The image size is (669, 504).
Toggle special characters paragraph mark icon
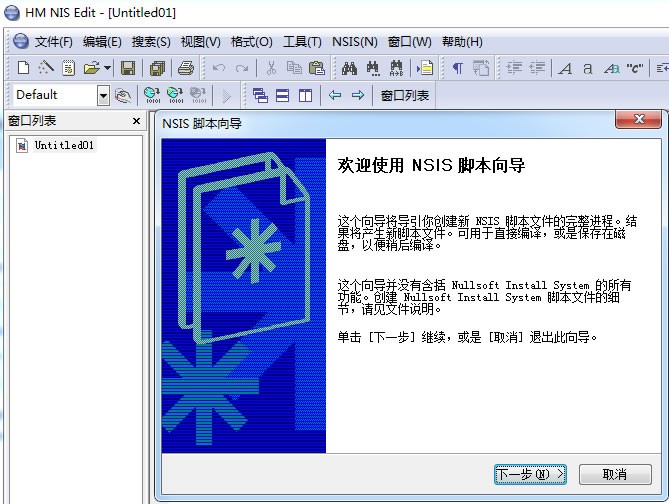[457, 68]
